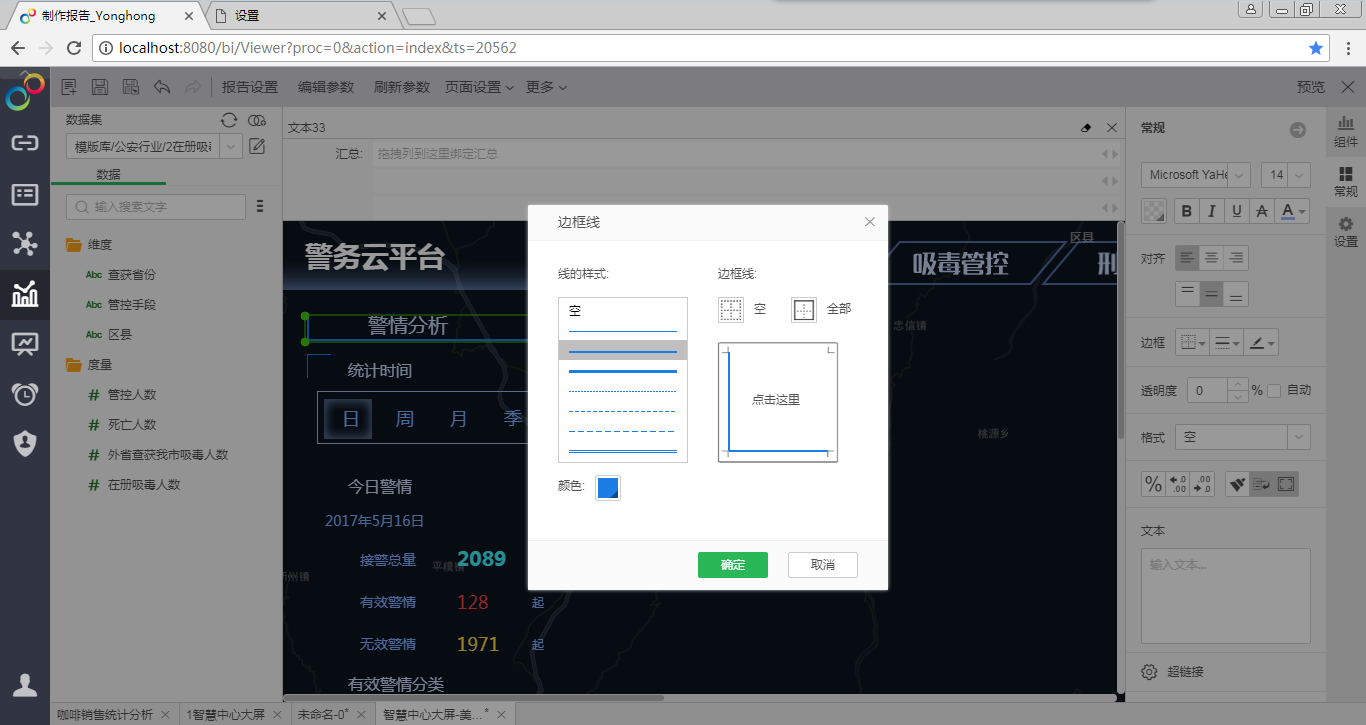Open the '报告设置' menu item
Viewport: 1366px width, 725px height.
(x=249, y=87)
